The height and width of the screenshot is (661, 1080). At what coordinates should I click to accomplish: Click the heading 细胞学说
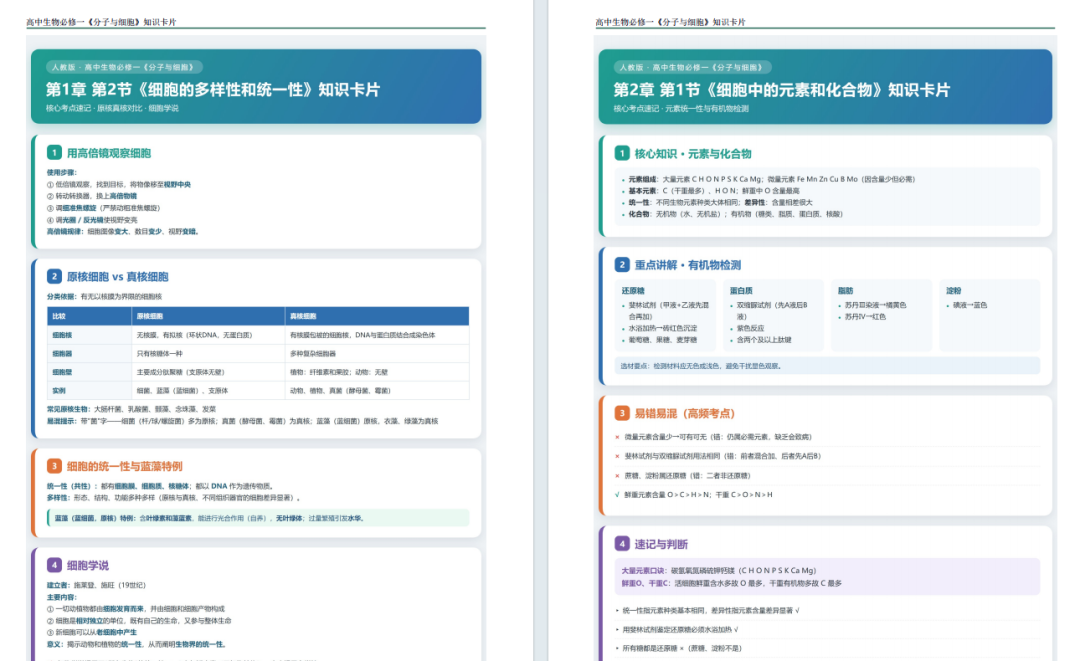pos(87,565)
